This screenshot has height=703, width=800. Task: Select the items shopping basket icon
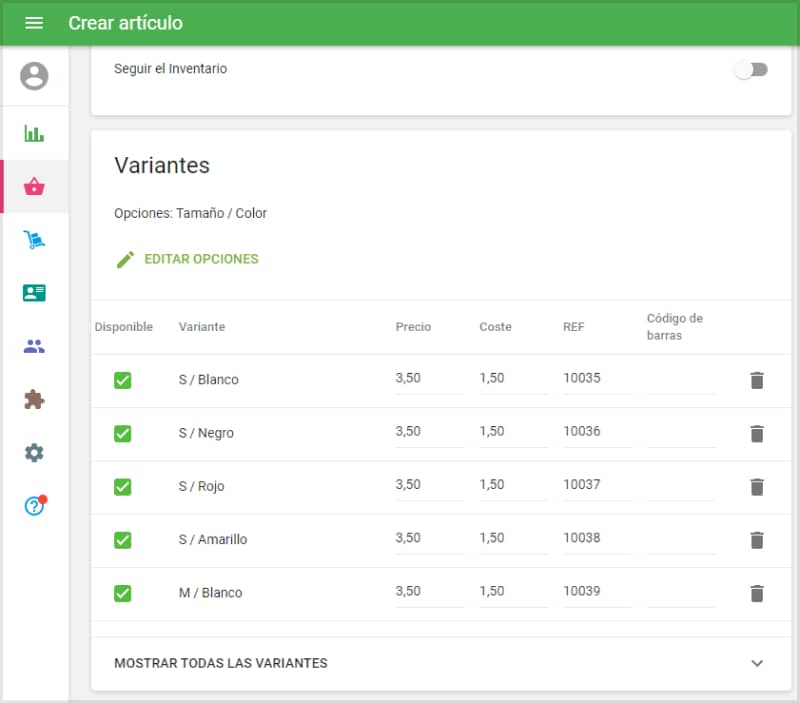(x=34, y=186)
